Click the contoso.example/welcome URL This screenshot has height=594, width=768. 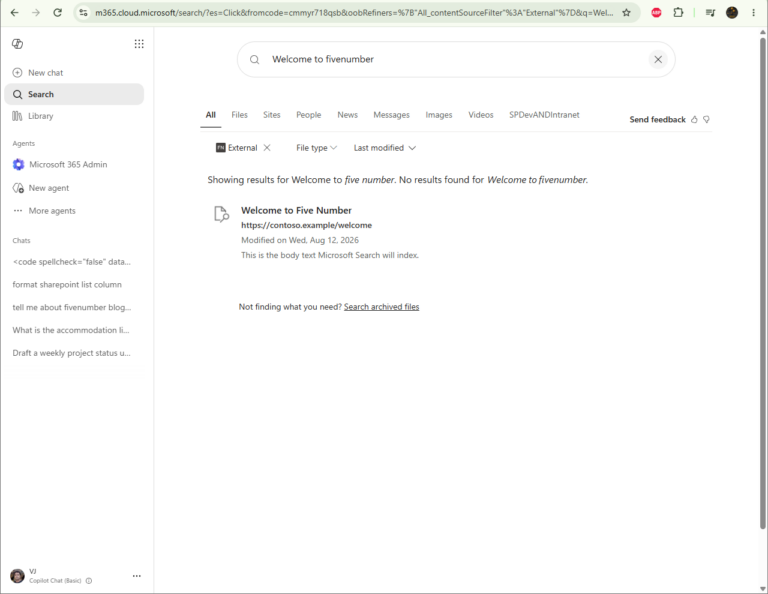(307, 225)
